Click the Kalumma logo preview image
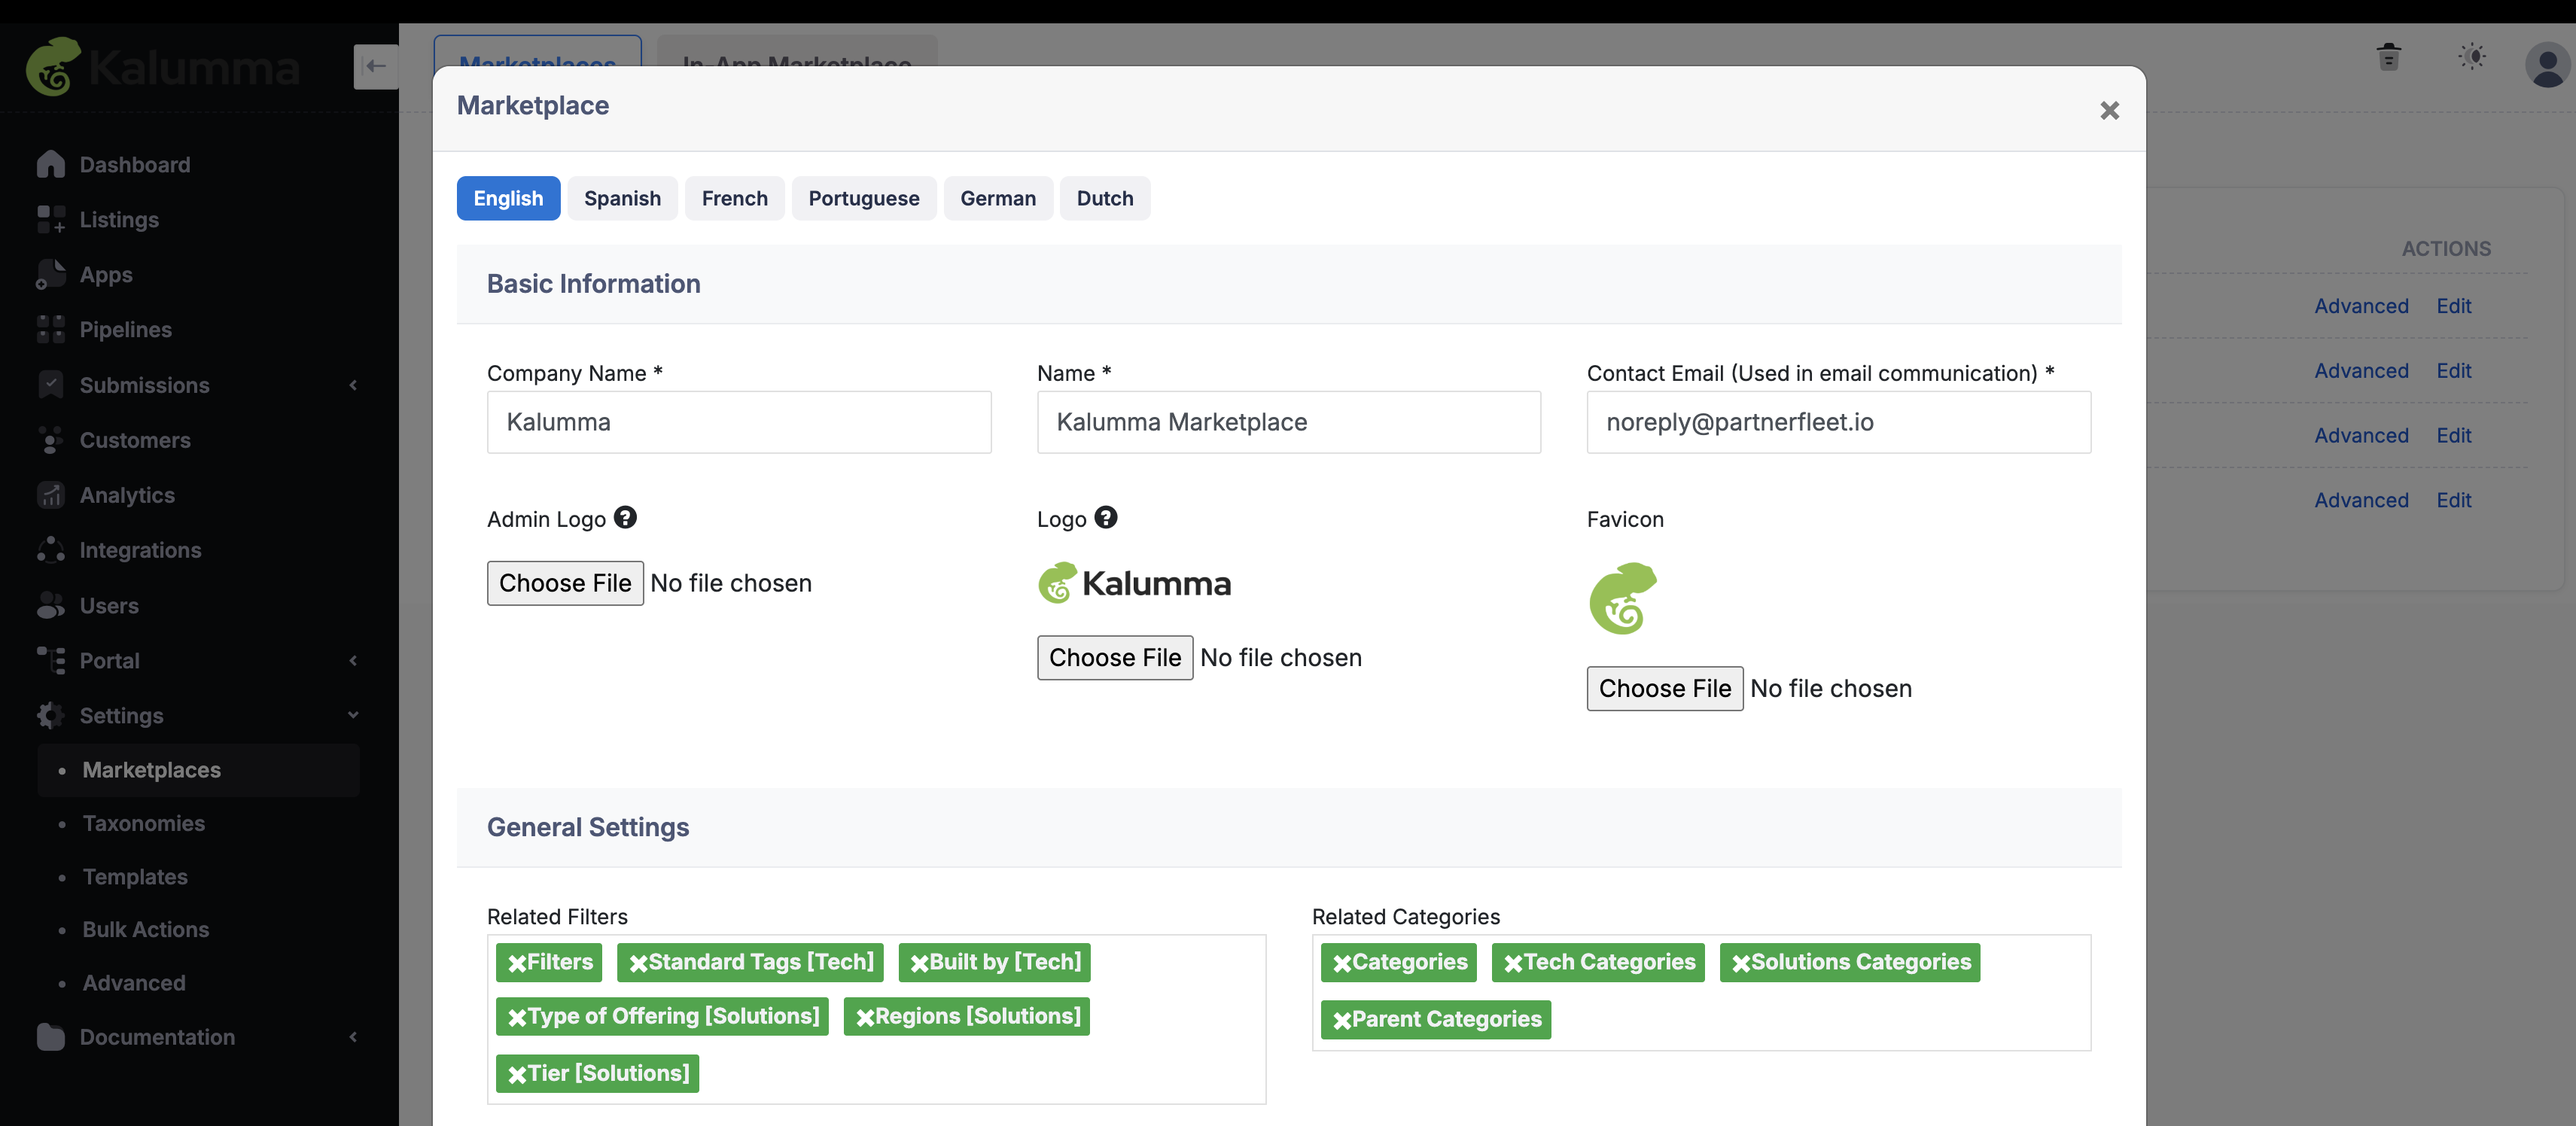Viewport: 2576px width, 1126px height. click(x=1134, y=583)
